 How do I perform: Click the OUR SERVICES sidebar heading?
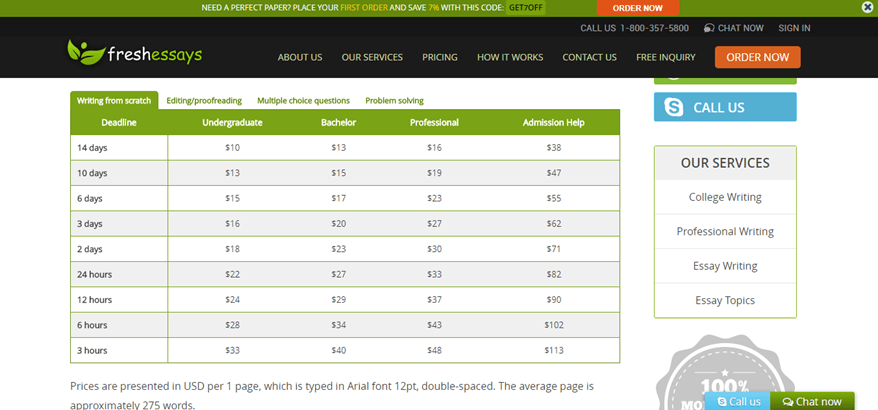point(725,163)
